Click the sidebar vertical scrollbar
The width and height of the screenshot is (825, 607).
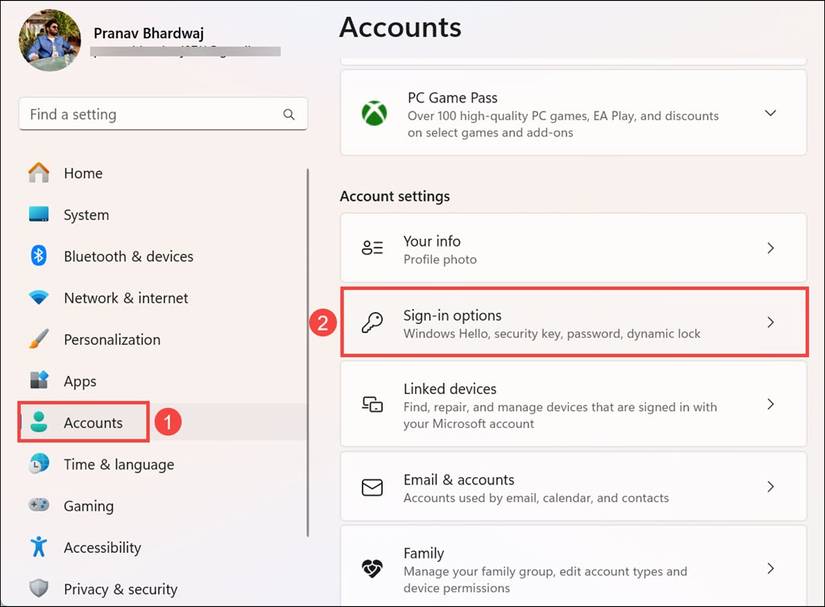pos(308,352)
